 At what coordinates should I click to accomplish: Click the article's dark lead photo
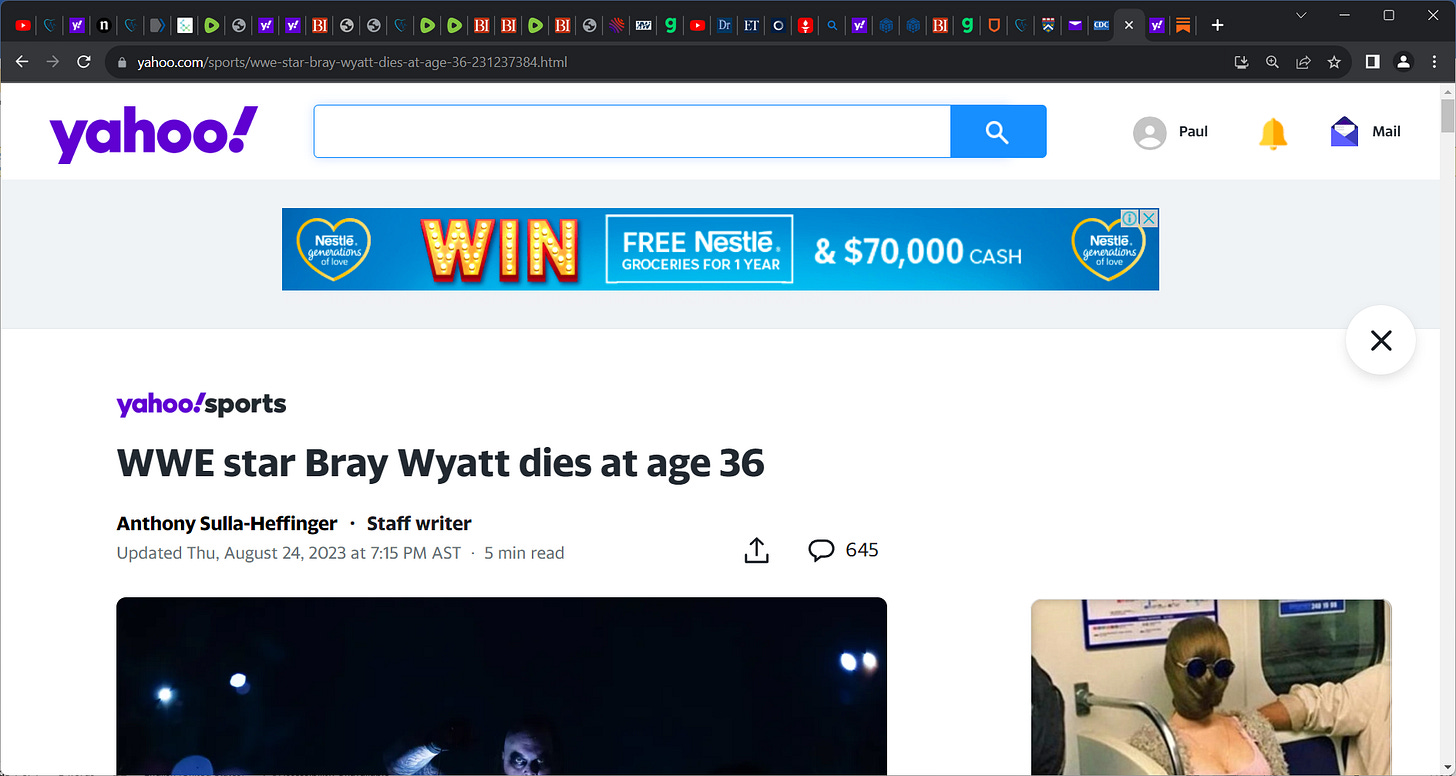coord(501,686)
